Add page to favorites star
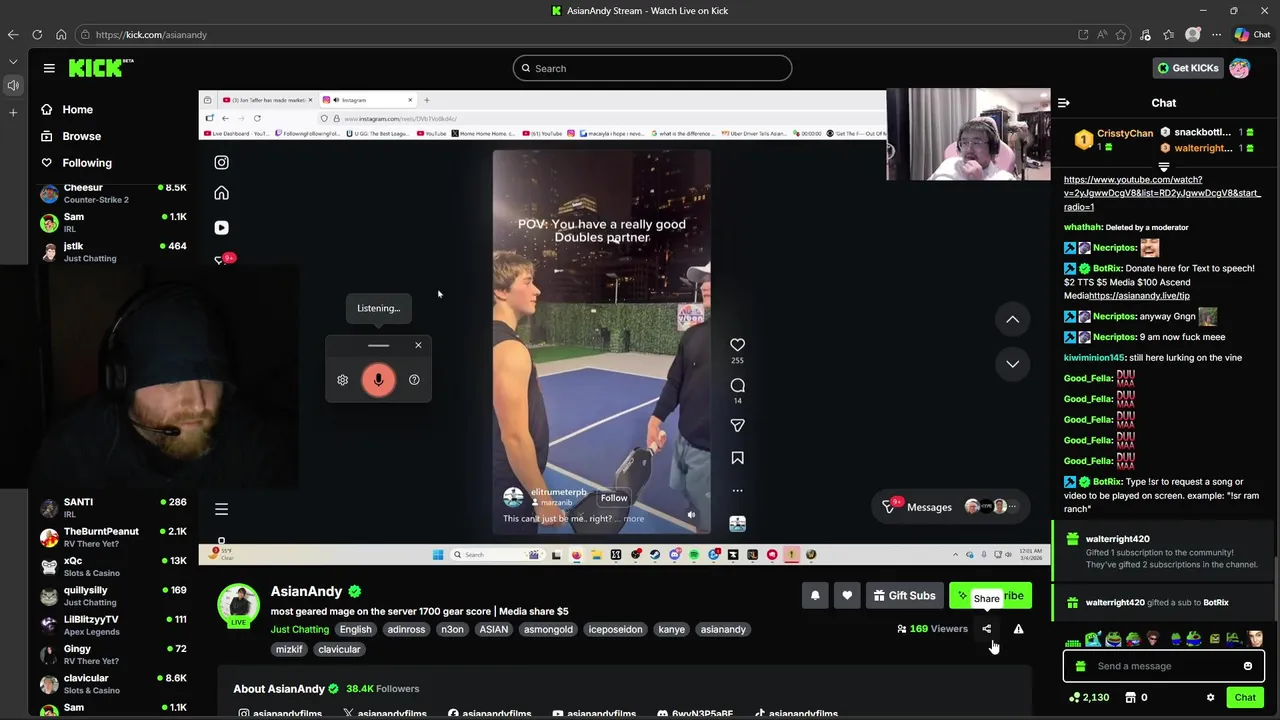This screenshot has width=1280, height=720. coord(1121,35)
